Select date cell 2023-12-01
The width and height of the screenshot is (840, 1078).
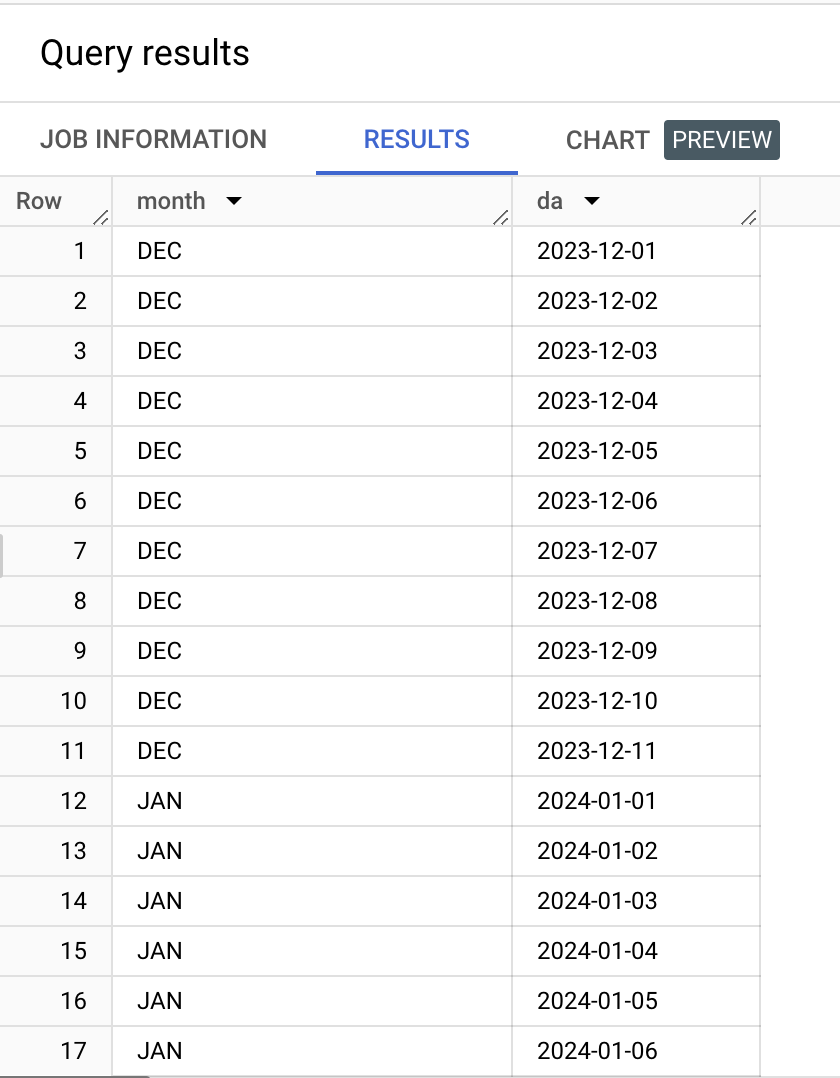point(597,251)
